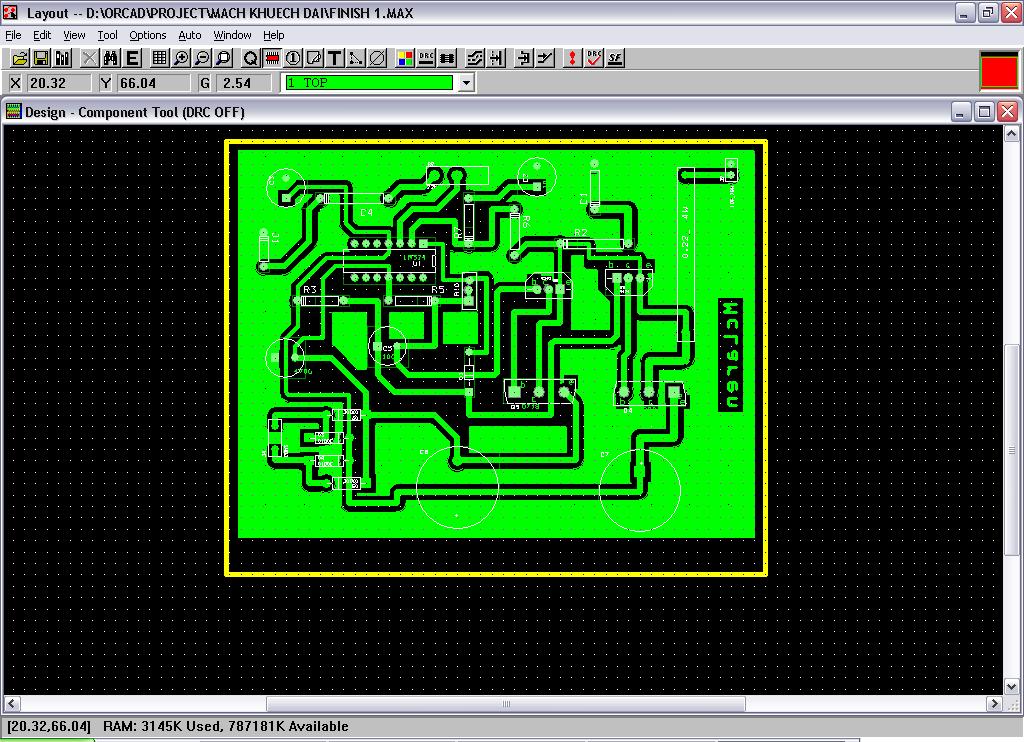Viewport: 1024px width, 742px height.
Task: Open Find with the binoculars icon
Action: coord(110,59)
